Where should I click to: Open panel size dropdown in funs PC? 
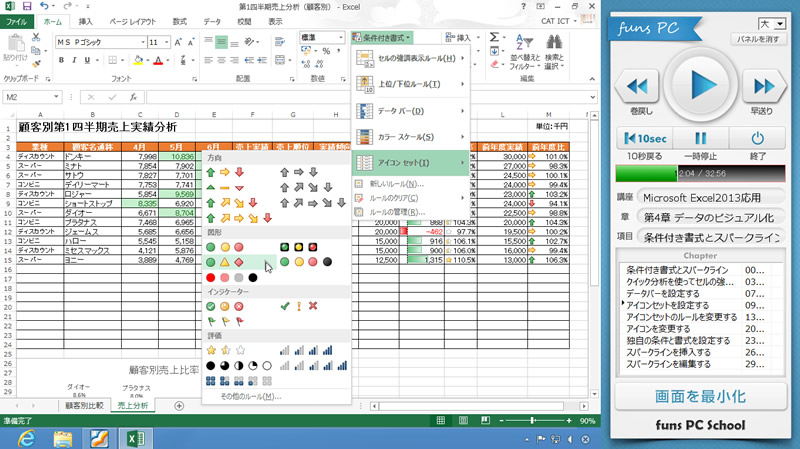click(779, 24)
